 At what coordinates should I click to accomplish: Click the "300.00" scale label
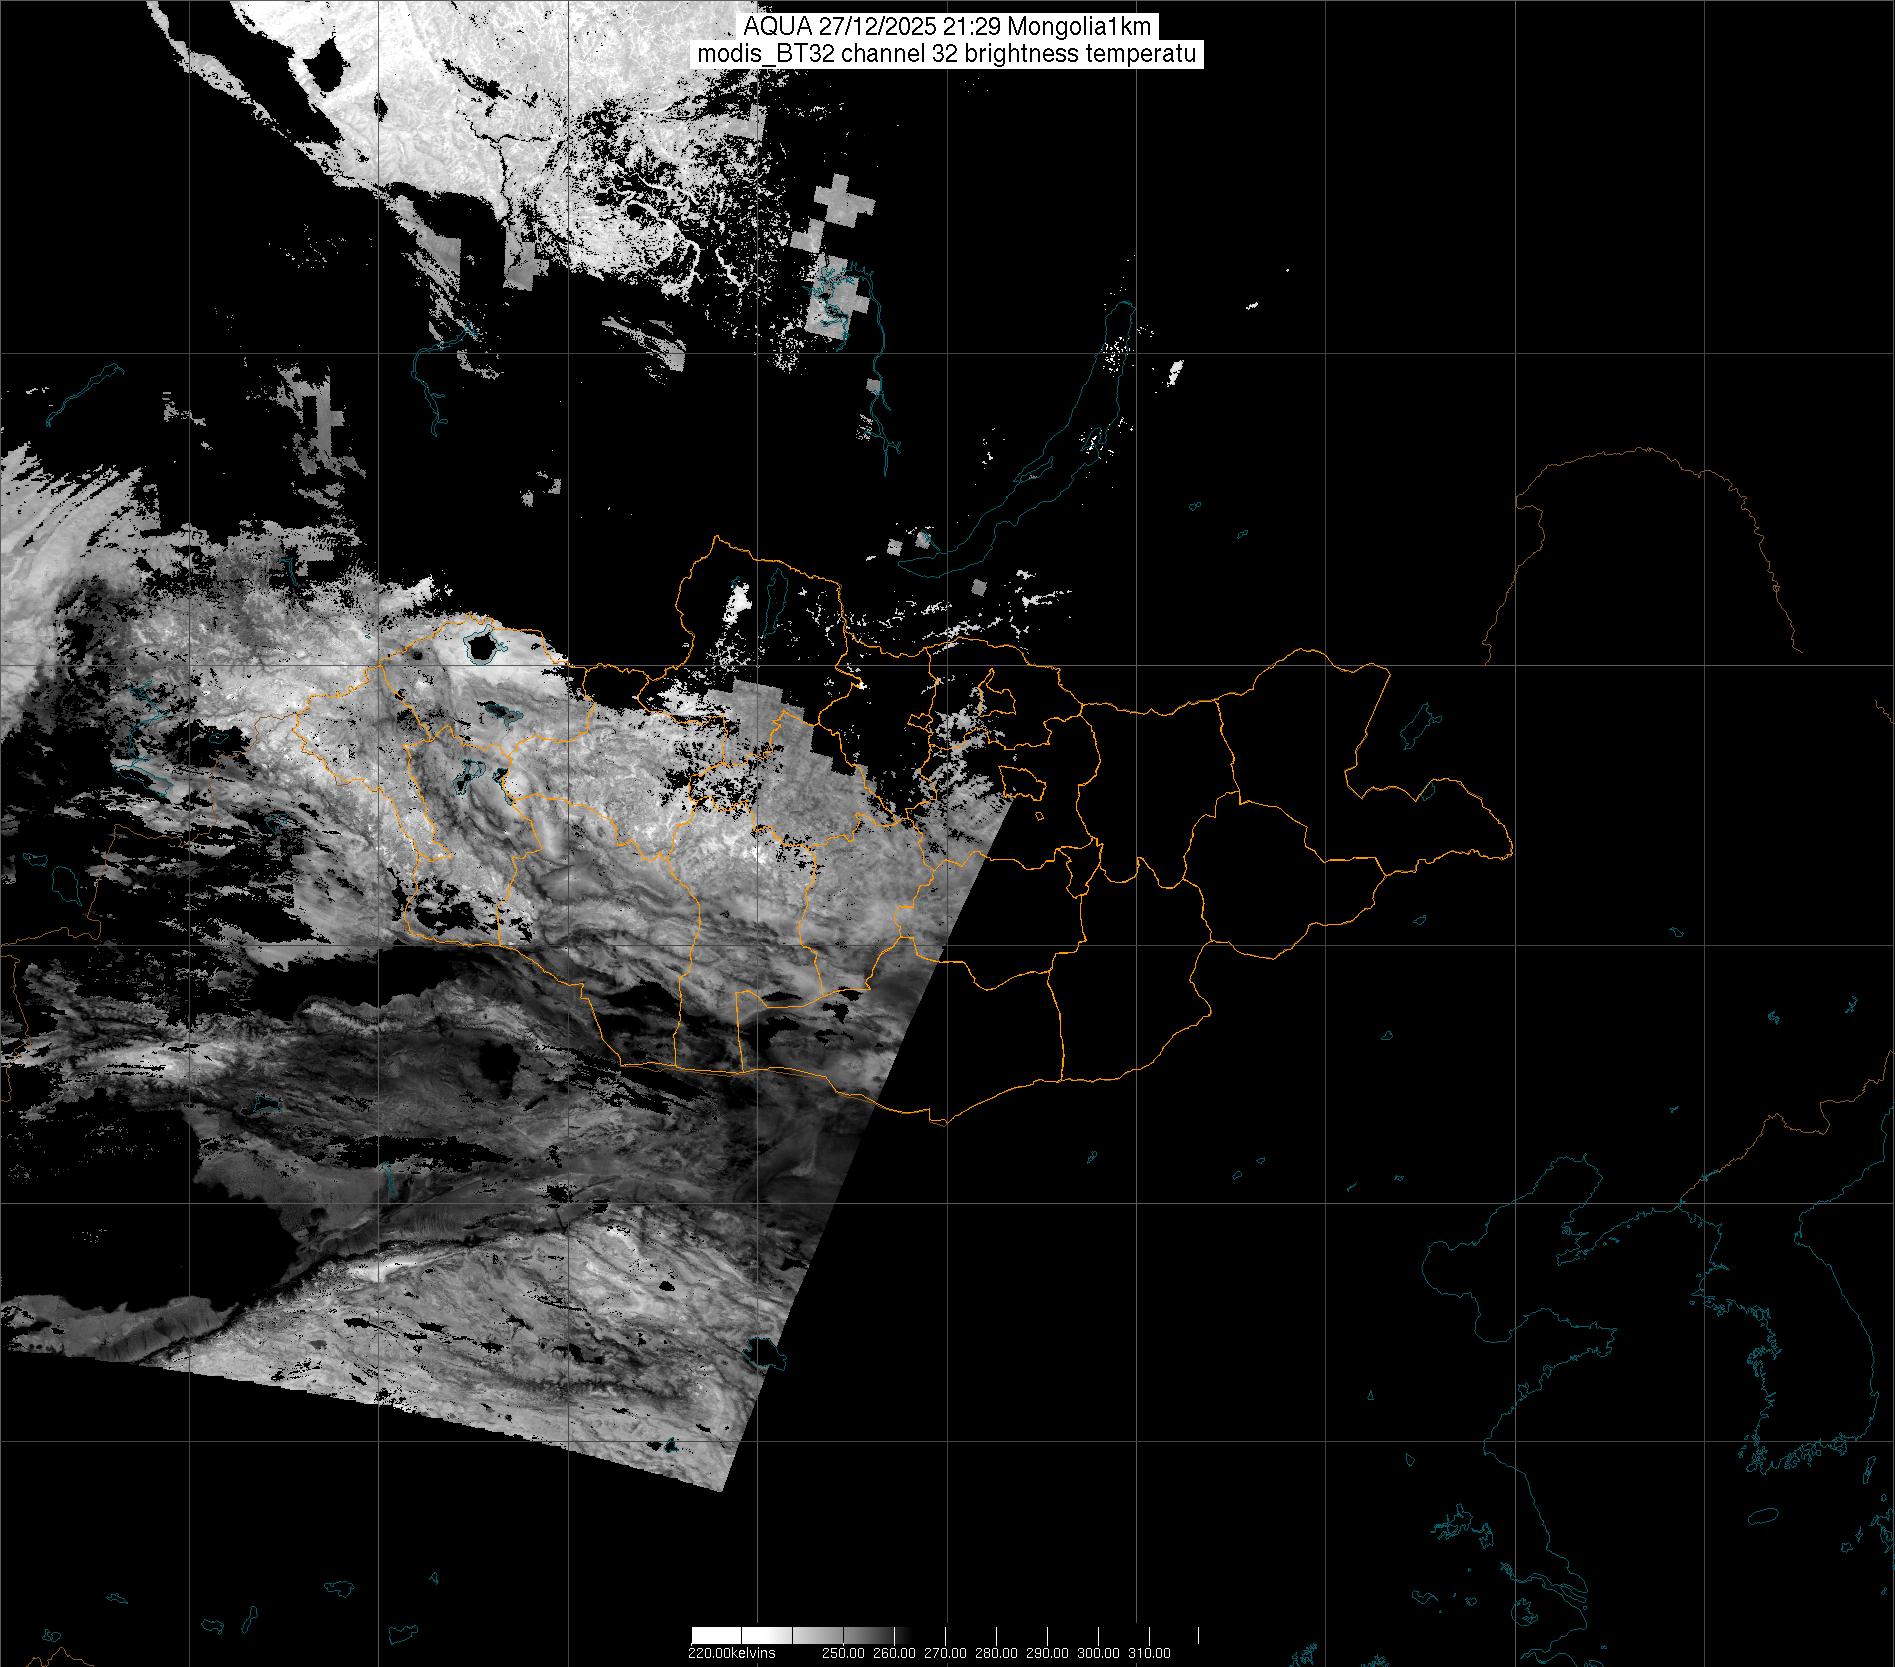click(1099, 1653)
